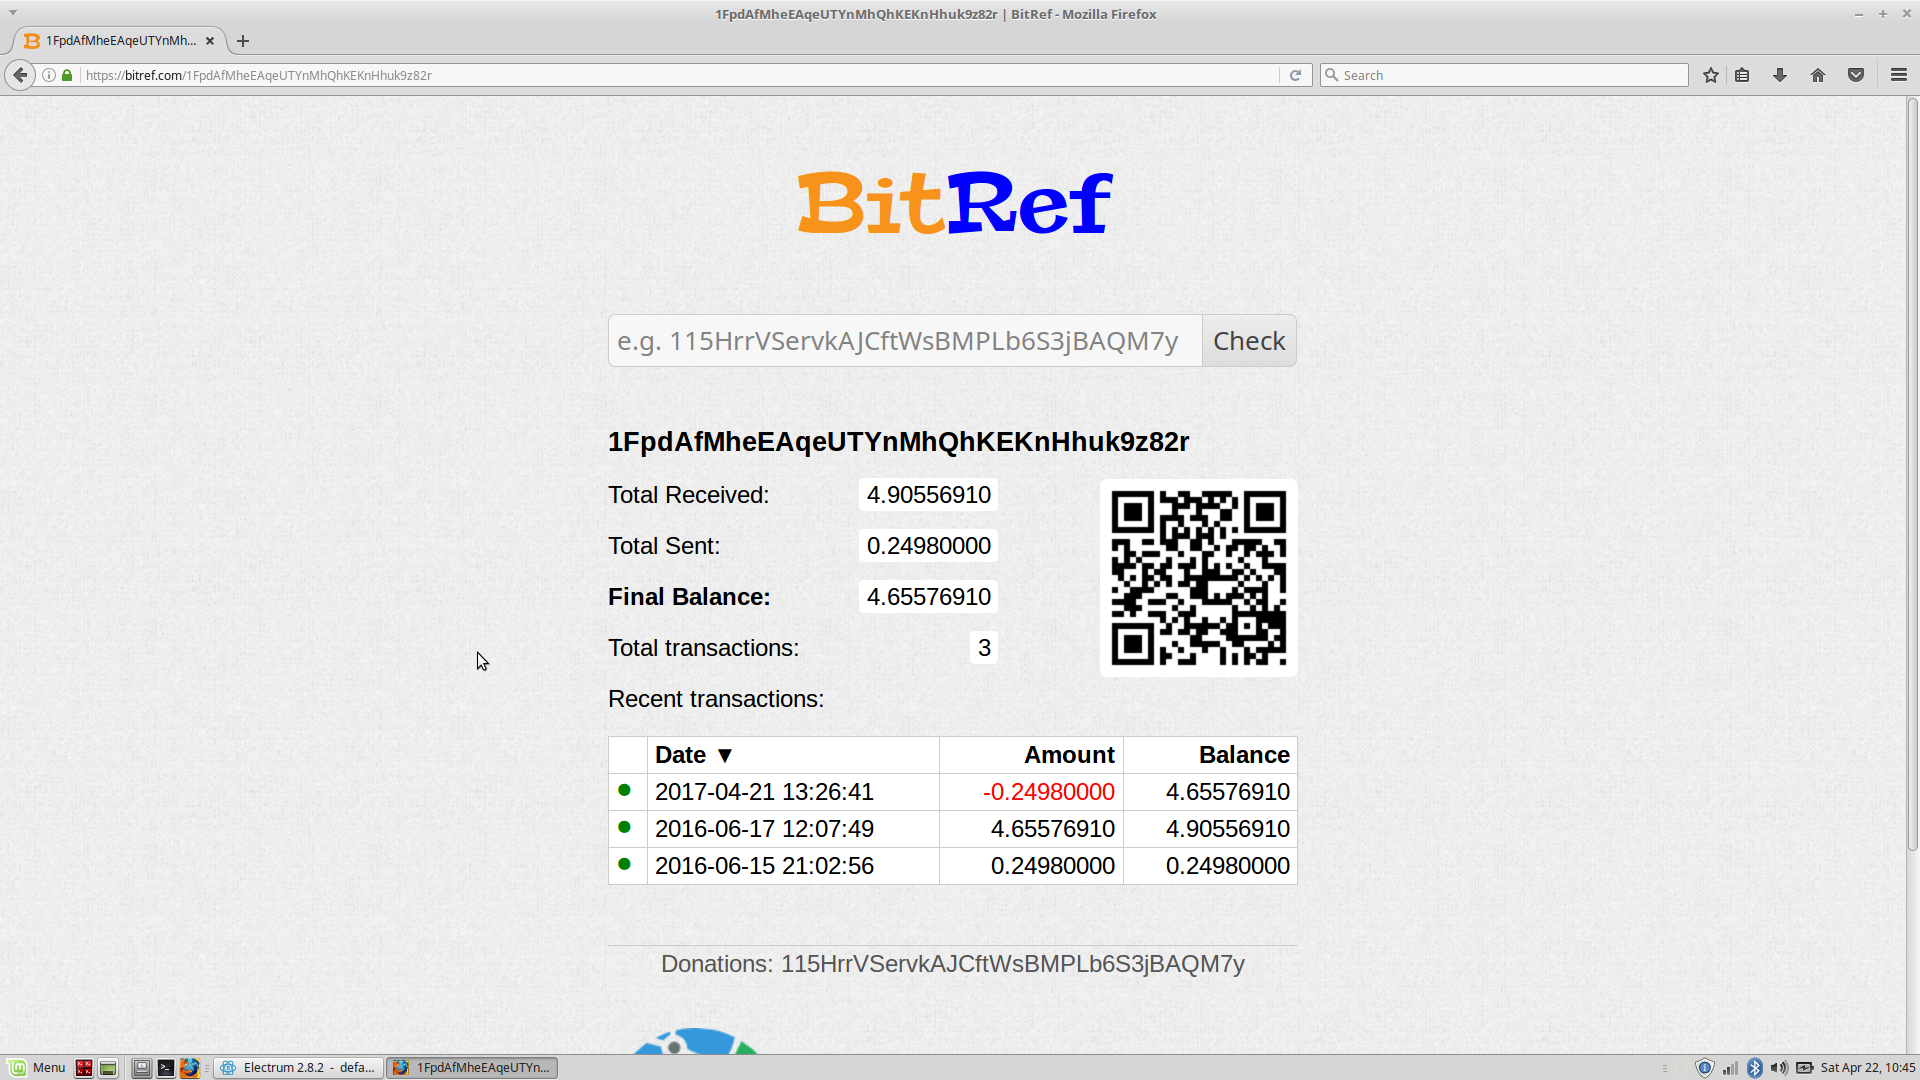Viewport: 1920px width, 1080px height.
Task: Click the 4.65576910 amount in 2016-06-17 row
Action: 1052,829
